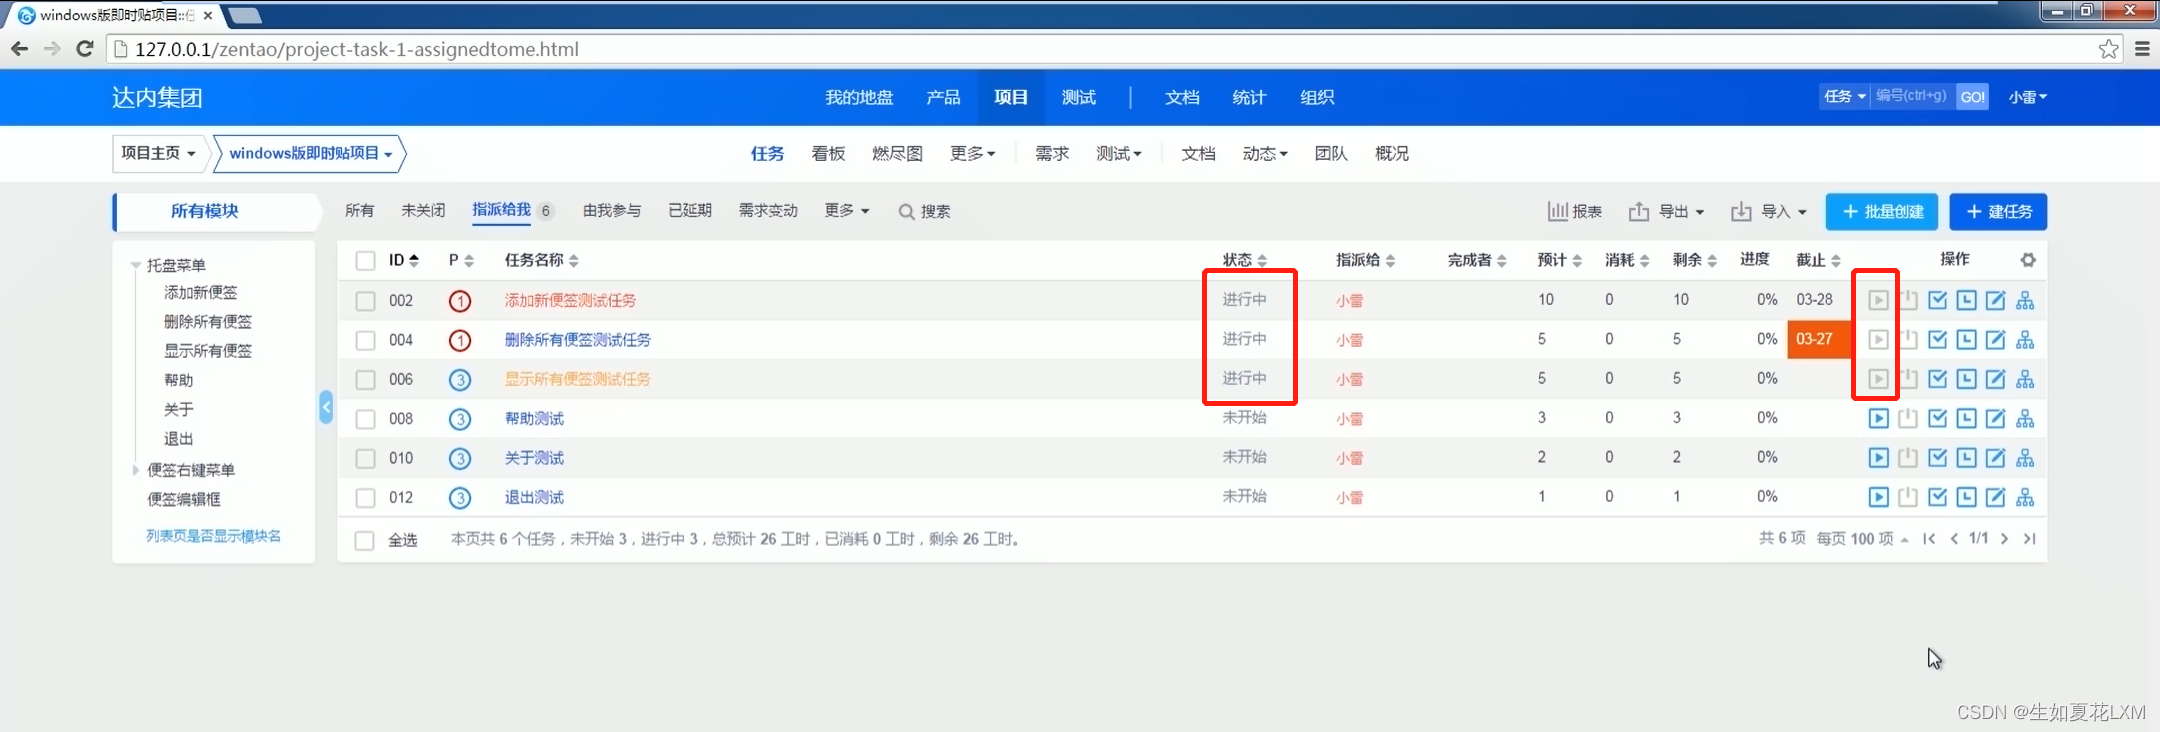The image size is (2160, 732).
Task: Open 测试 in top blue menu
Action: [x=1078, y=97]
